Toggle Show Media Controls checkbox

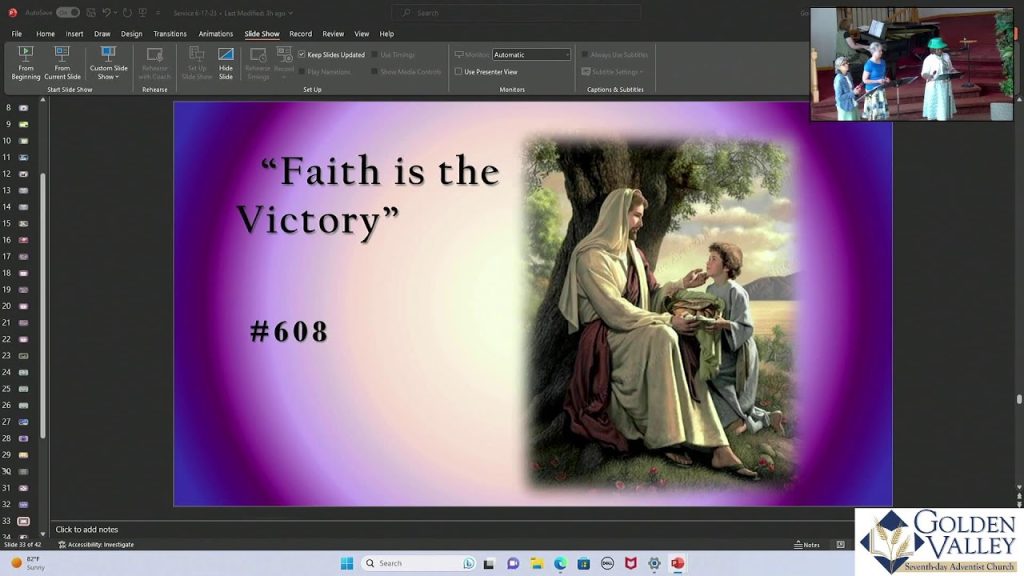[x=406, y=72]
